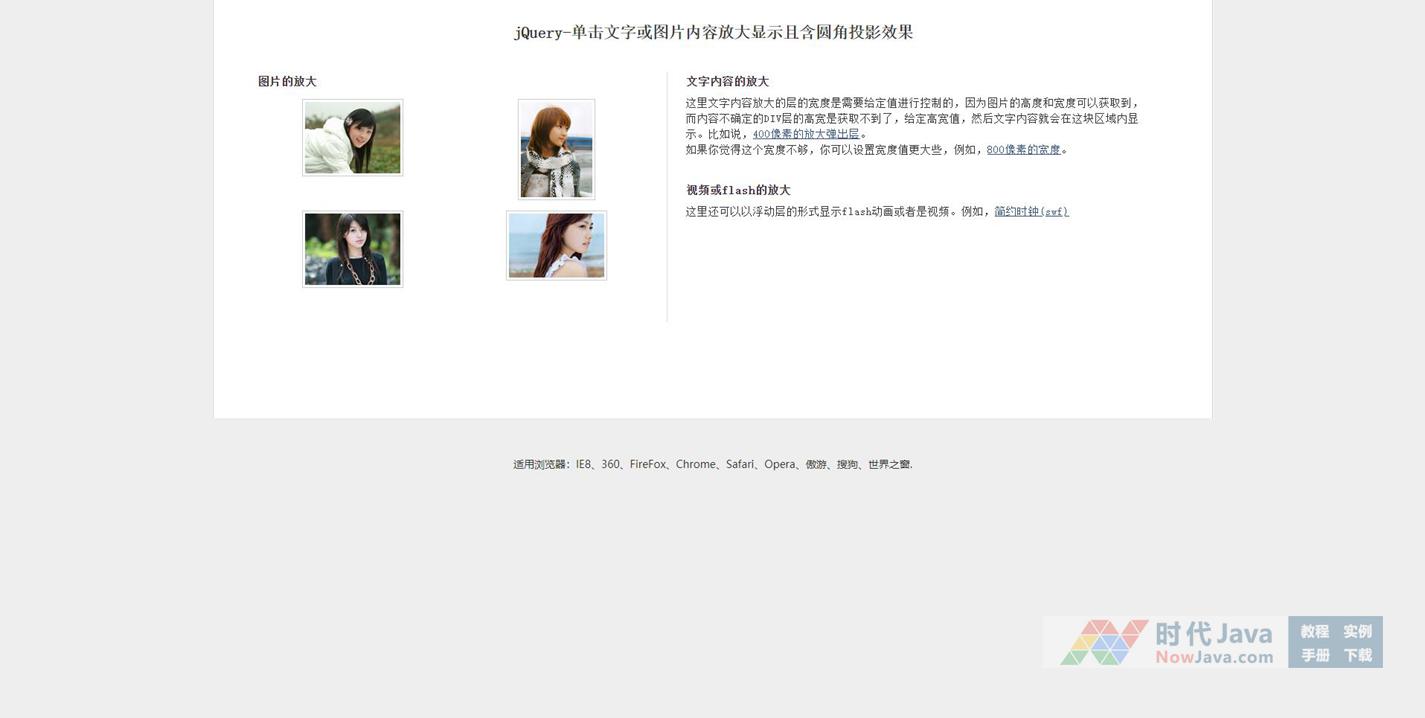Click the 图片的放大 section heading
This screenshot has height=718, width=1425.
(x=287, y=82)
